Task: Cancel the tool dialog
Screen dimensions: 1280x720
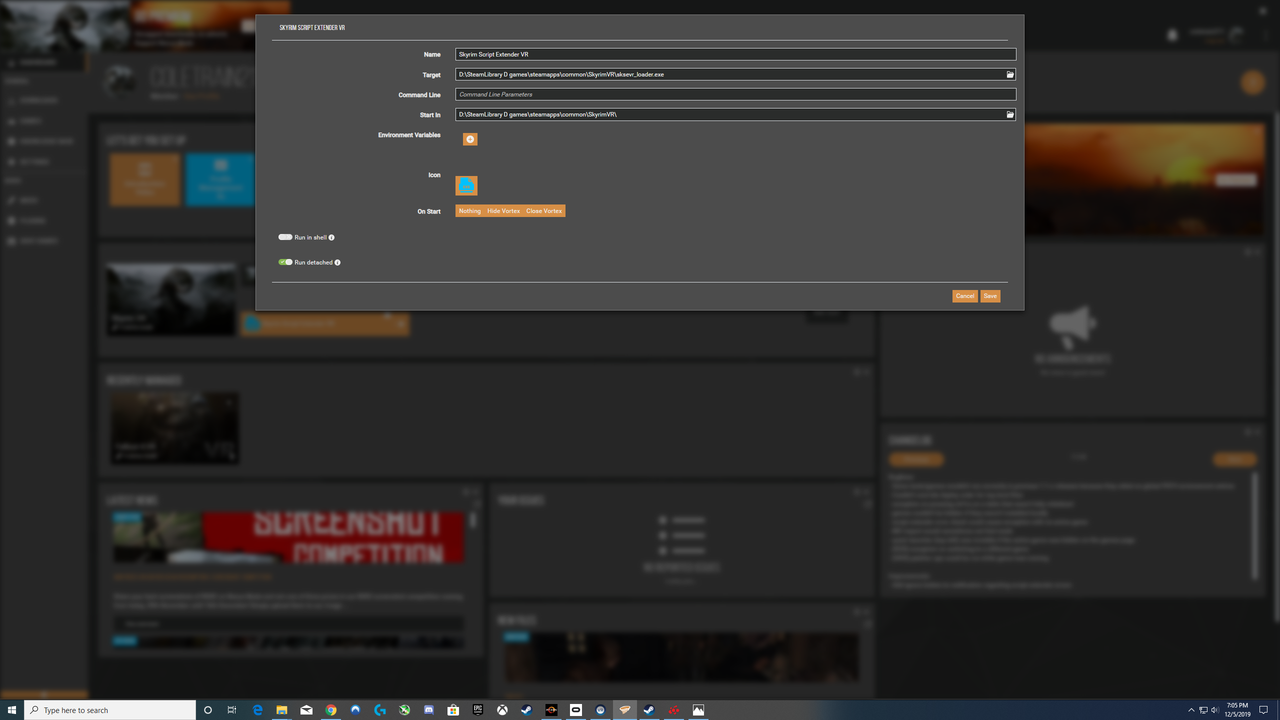Action: click(964, 296)
